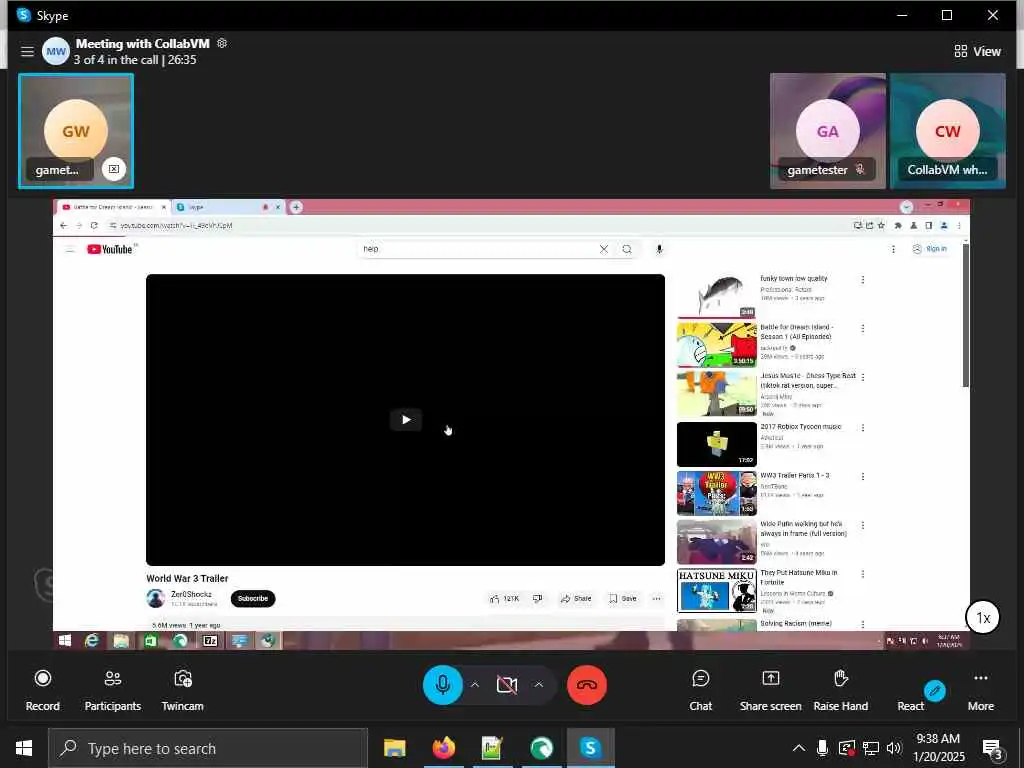Switch to the YouTube browser tab in shared screen
The image size is (1024, 768).
pos(112,207)
